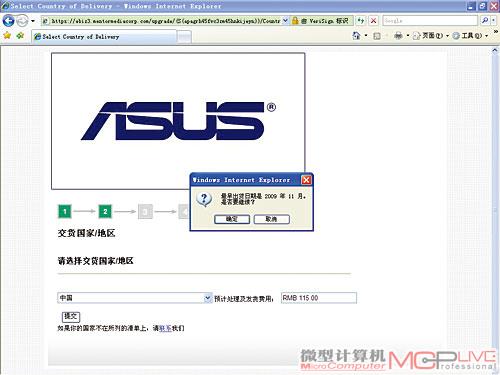Click the Feeds icon in the toolbar
Image resolution: width=500 pixels, height=375 pixels.
click(377, 36)
